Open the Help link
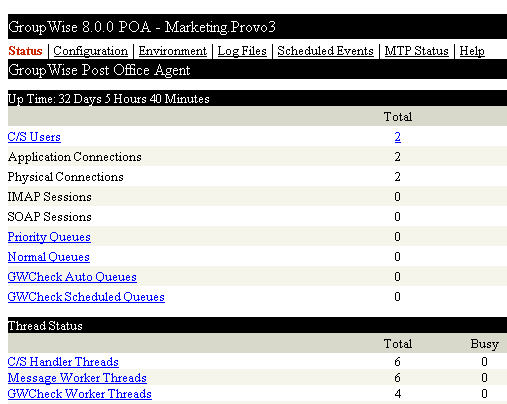Screen dimensions: 507x404 tap(472, 51)
